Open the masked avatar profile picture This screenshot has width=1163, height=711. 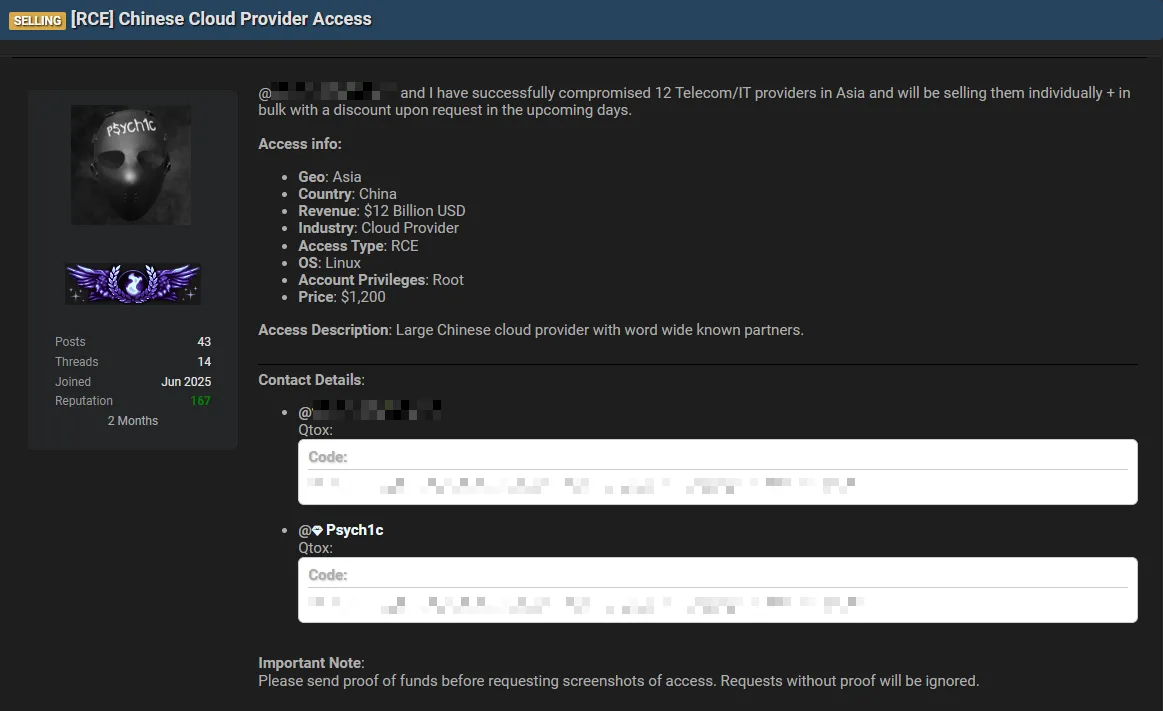[131, 165]
